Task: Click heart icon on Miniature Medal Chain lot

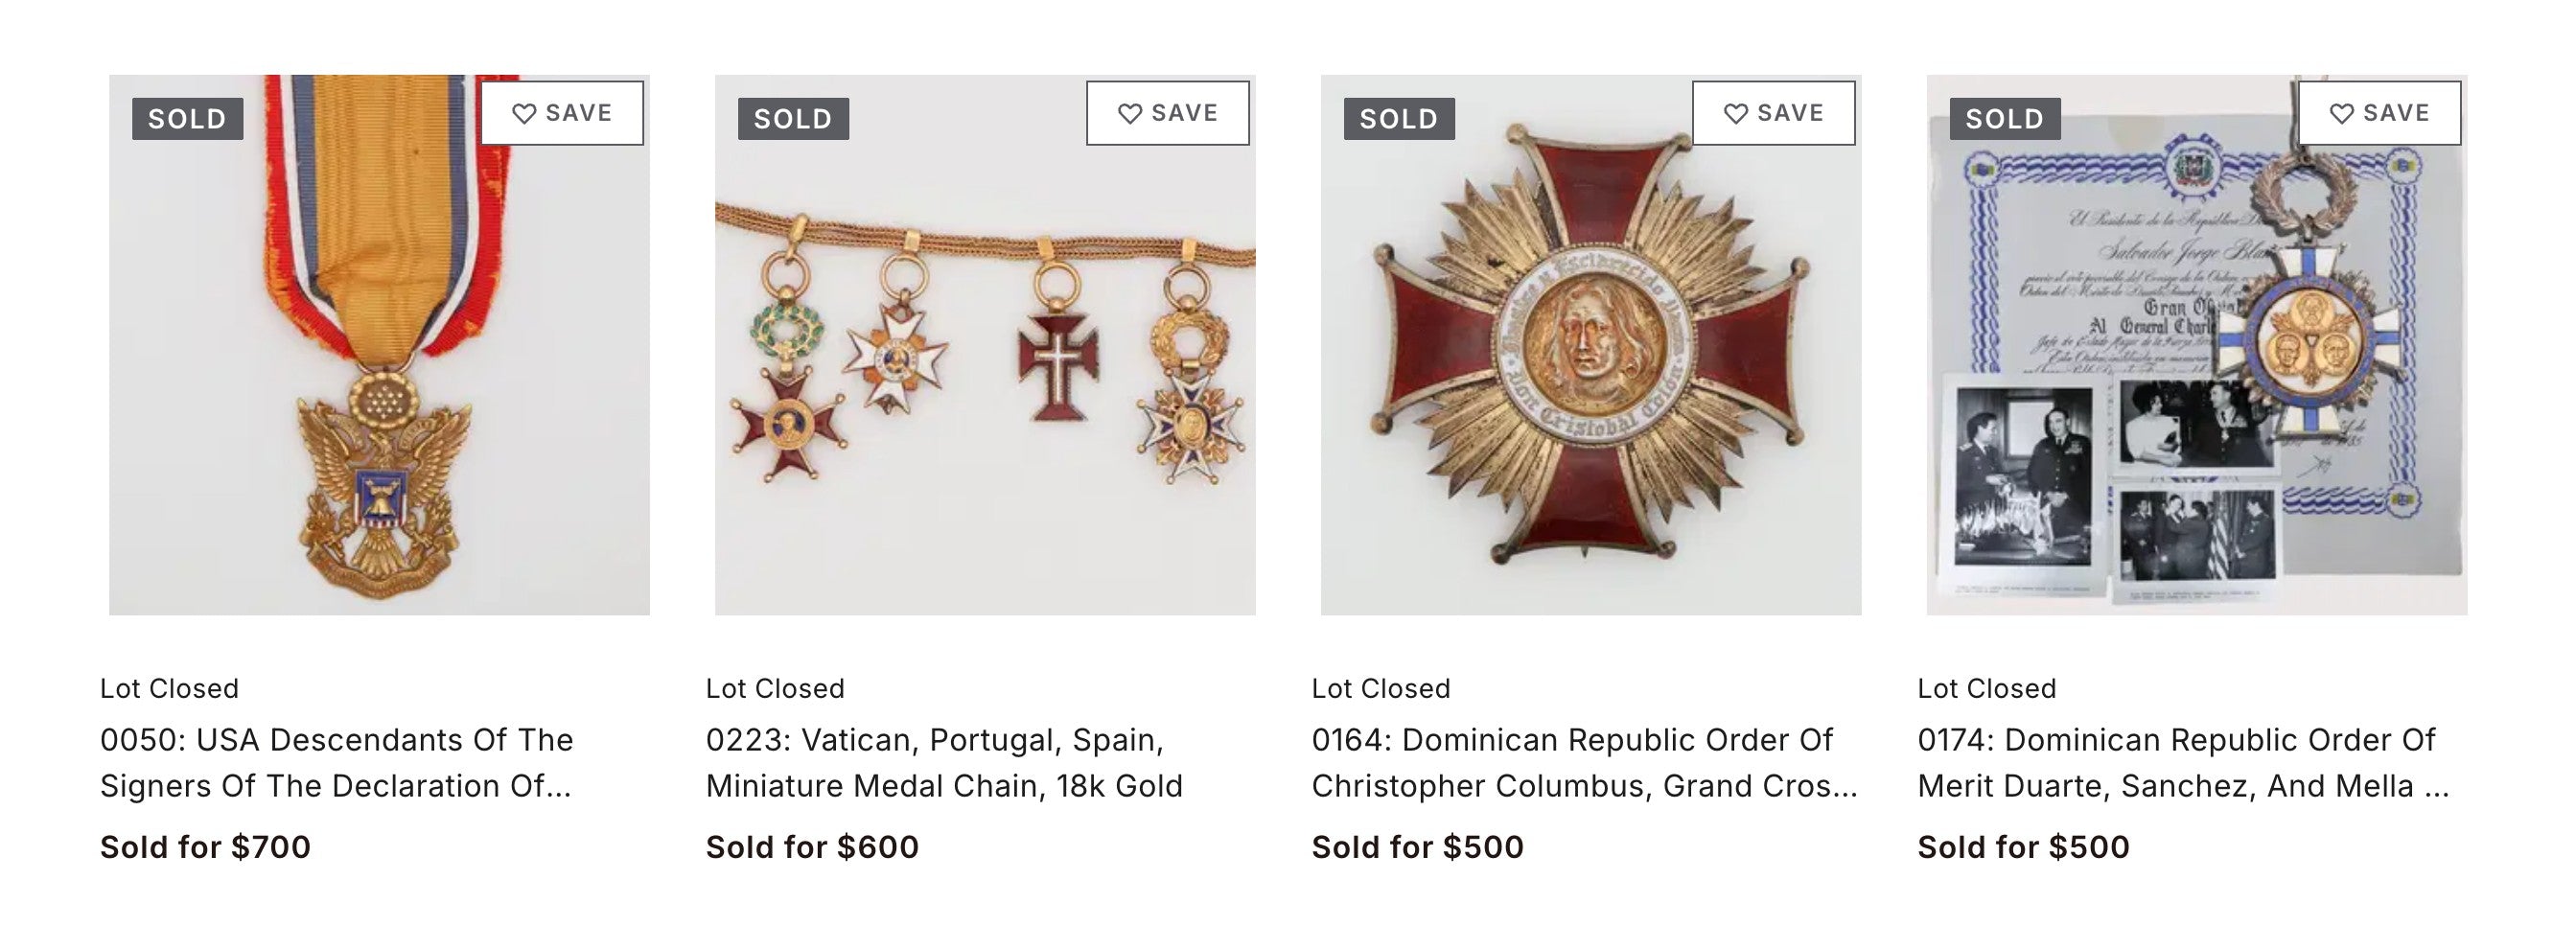Action: pos(1130,114)
